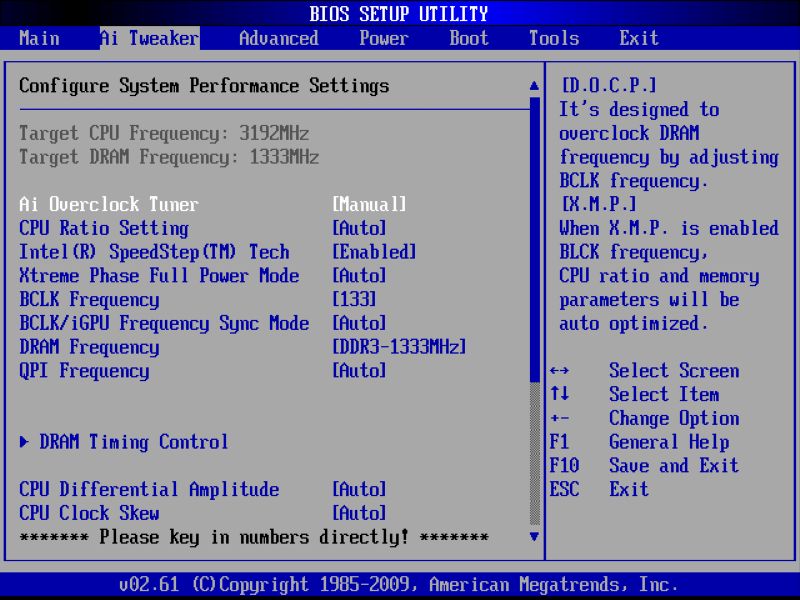Click the BCLK Frequency [133] field
This screenshot has width=800, height=600.
(x=354, y=299)
